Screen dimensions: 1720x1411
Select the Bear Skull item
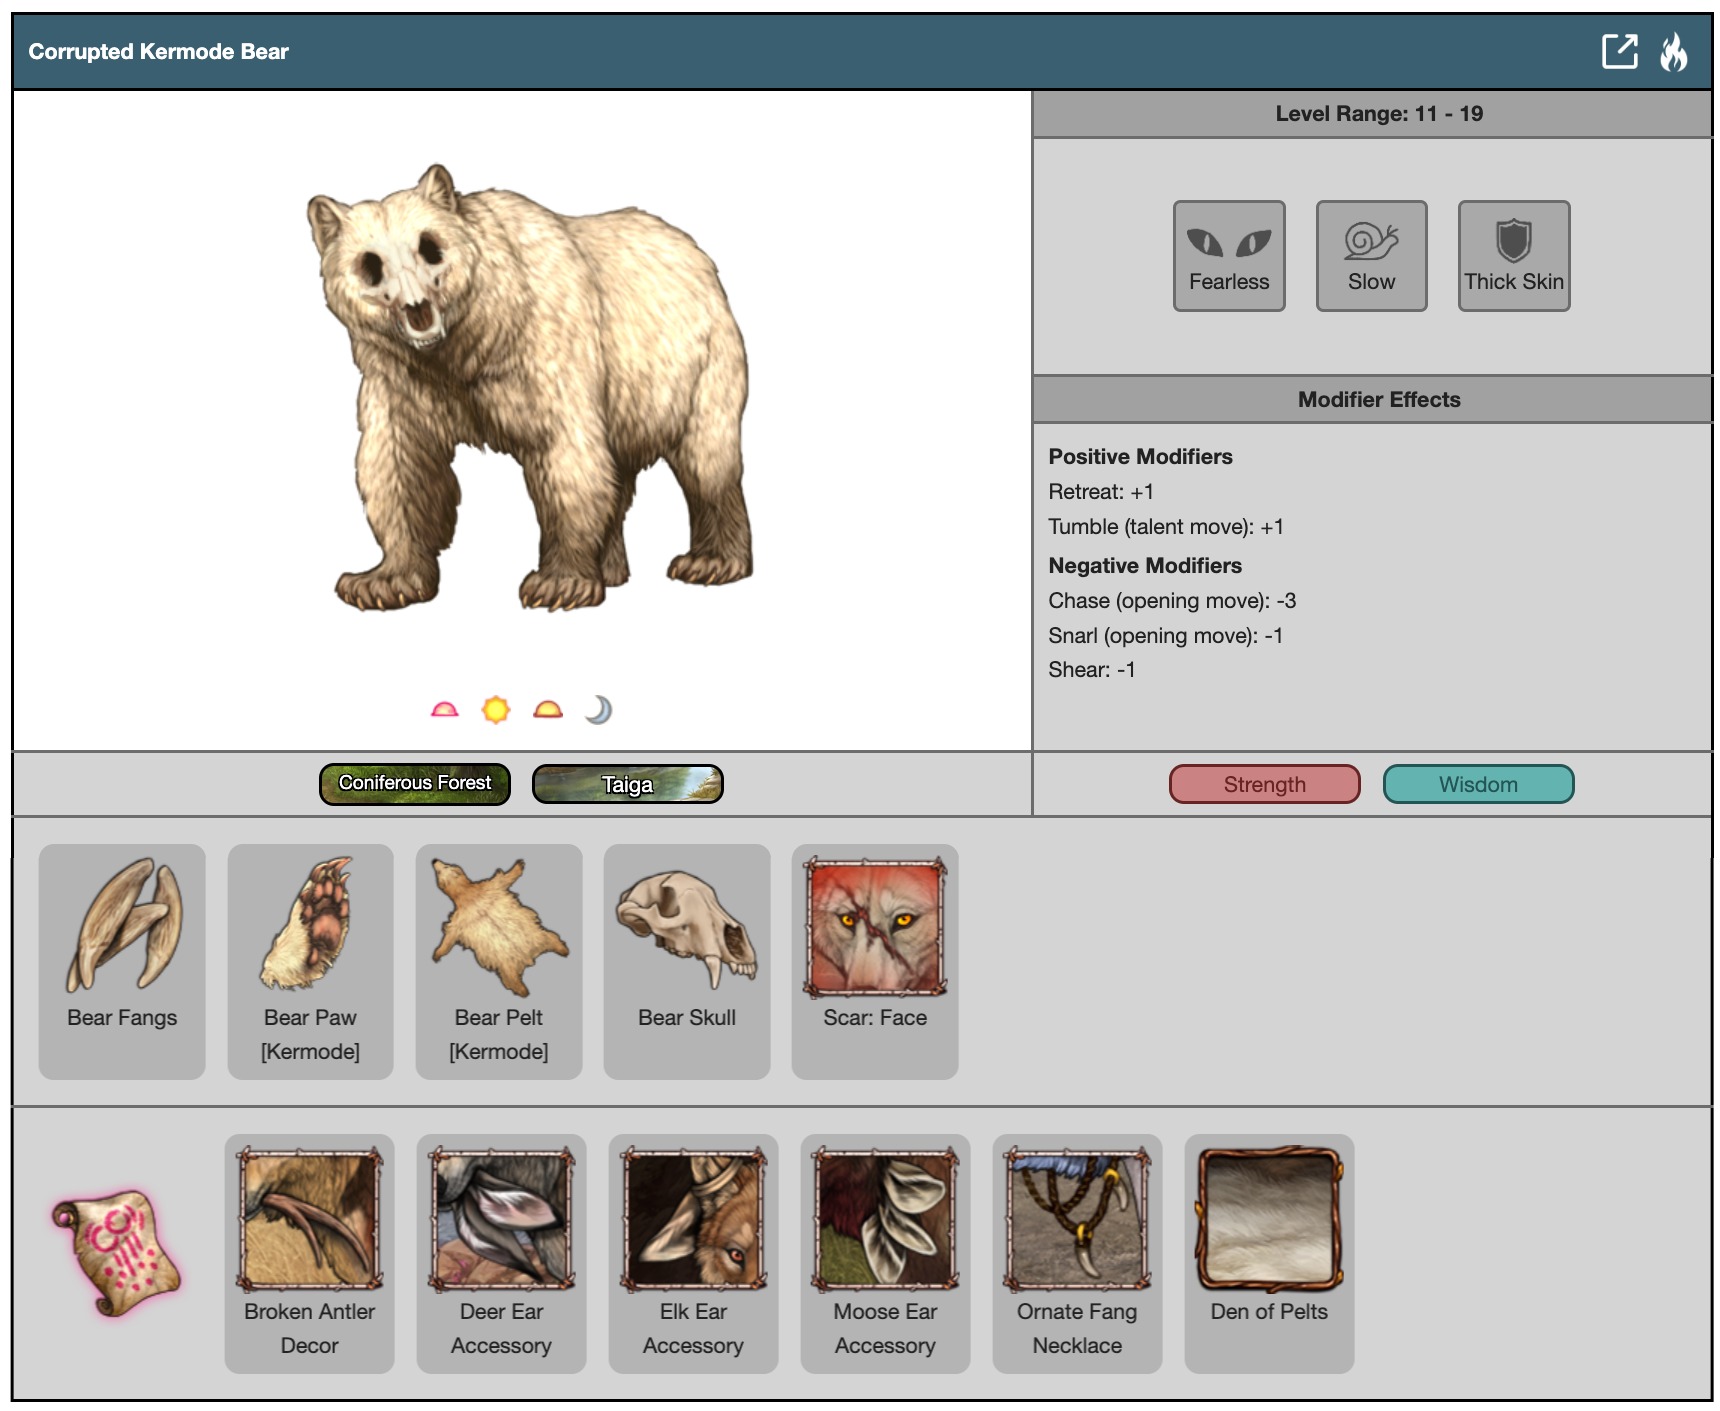[x=687, y=960]
